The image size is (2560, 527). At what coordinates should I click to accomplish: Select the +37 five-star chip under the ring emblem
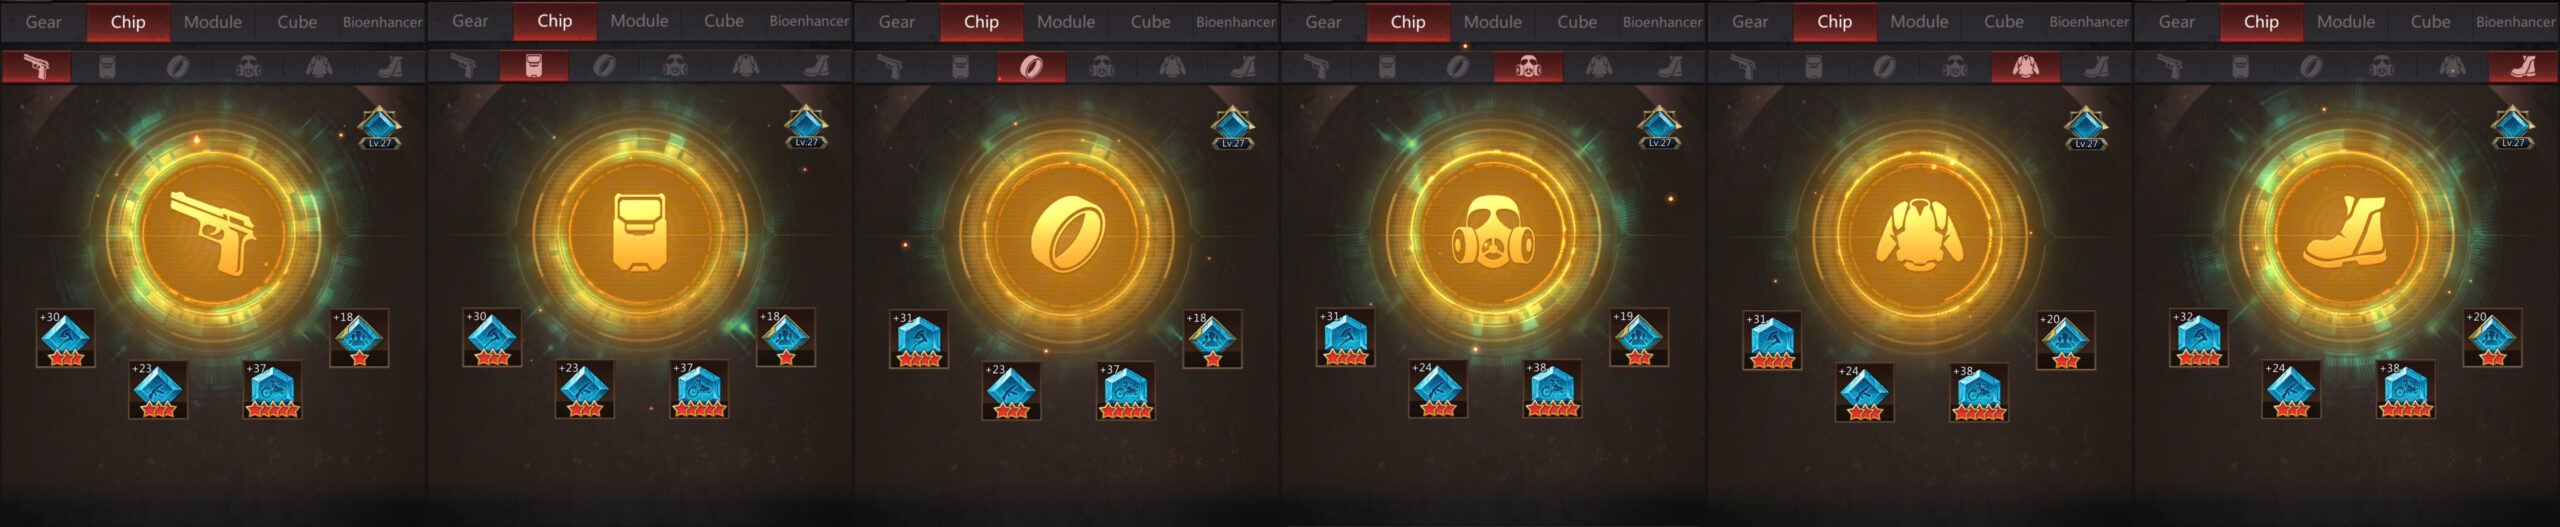[x=1126, y=391]
